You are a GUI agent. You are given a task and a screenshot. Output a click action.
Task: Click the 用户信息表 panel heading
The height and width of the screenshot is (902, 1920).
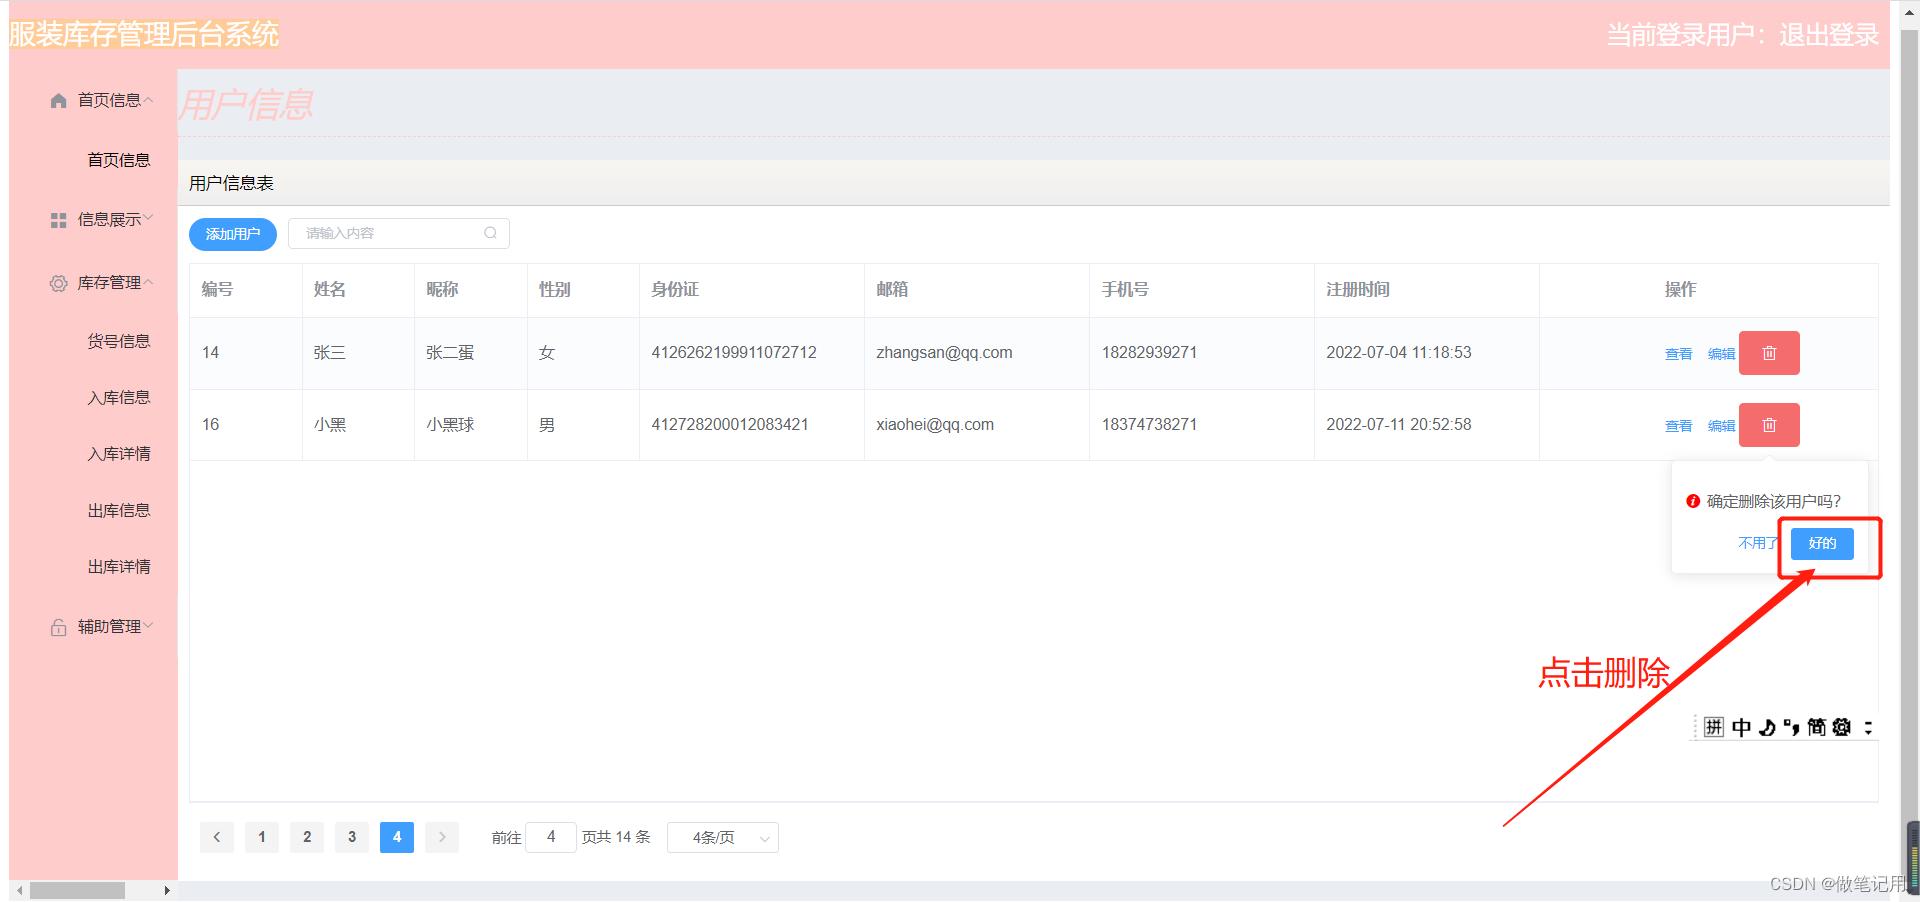click(231, 184)
